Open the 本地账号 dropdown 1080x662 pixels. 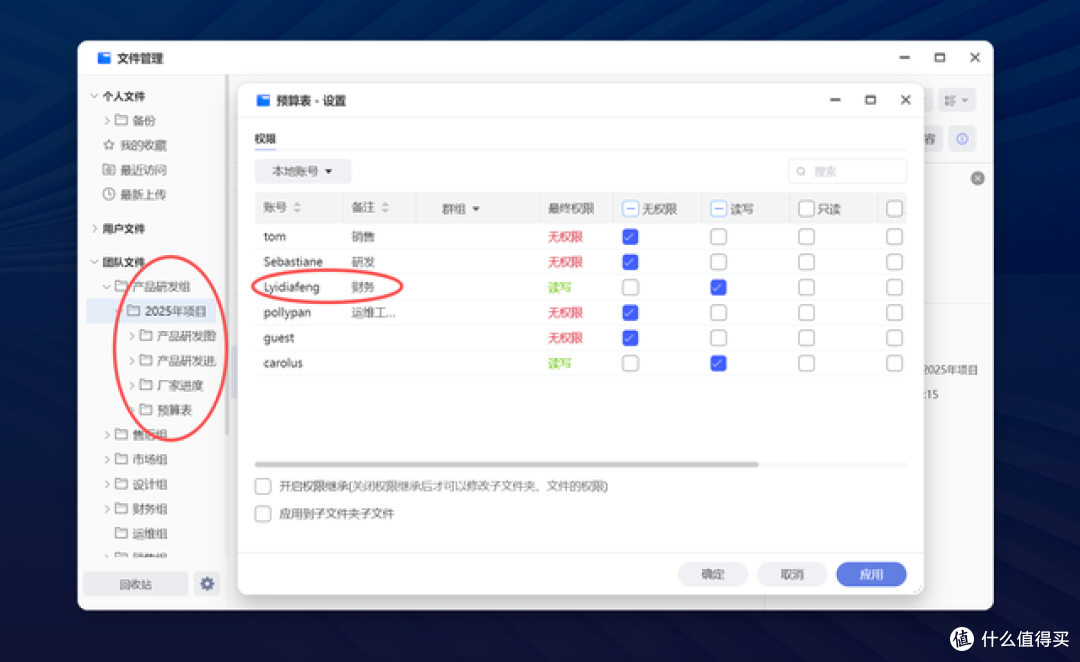coord(302,171)
